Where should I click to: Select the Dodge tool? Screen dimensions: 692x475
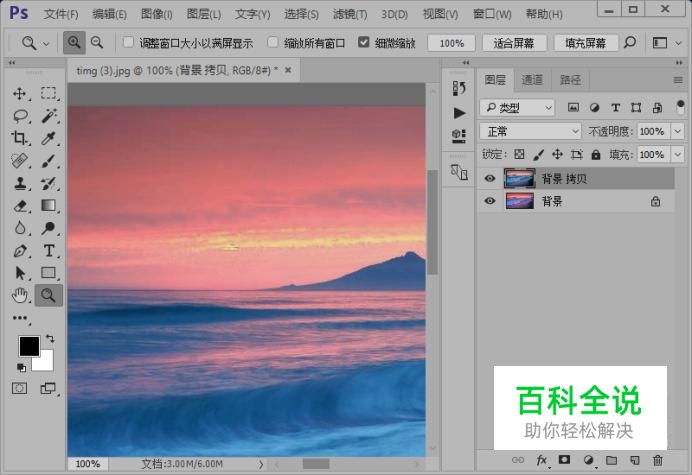[x=48, y=228]
